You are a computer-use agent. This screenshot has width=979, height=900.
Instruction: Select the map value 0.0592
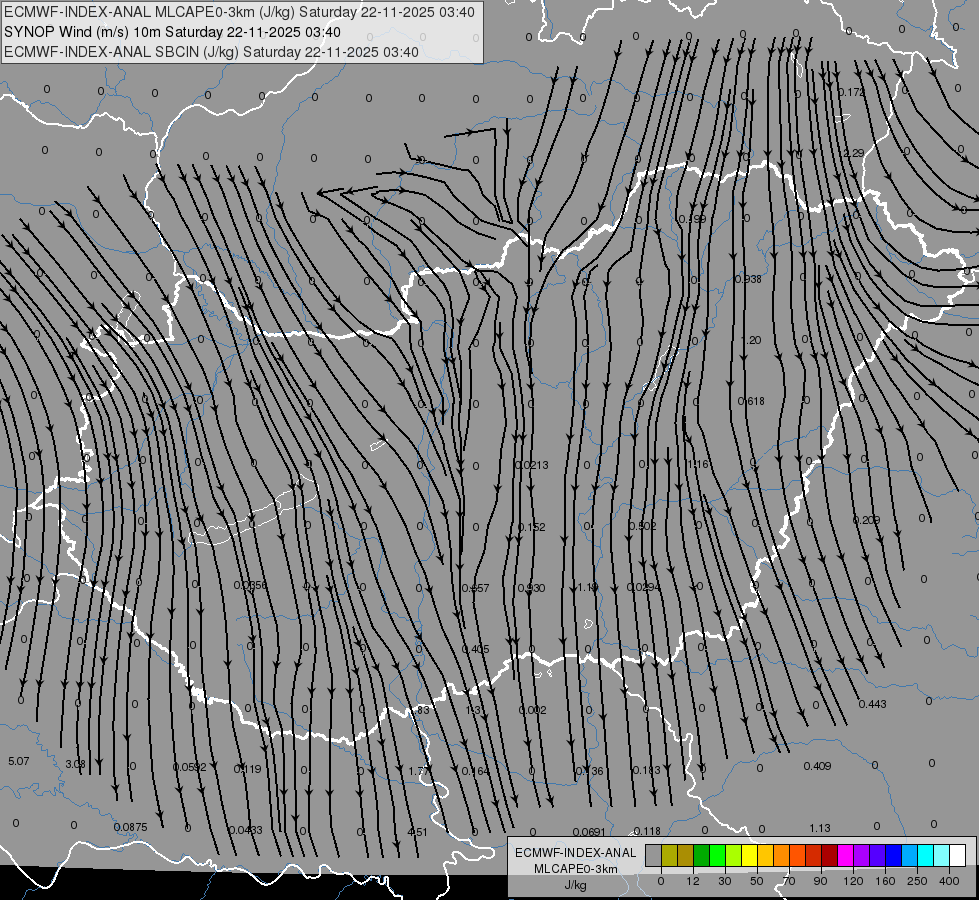(189, 767)
